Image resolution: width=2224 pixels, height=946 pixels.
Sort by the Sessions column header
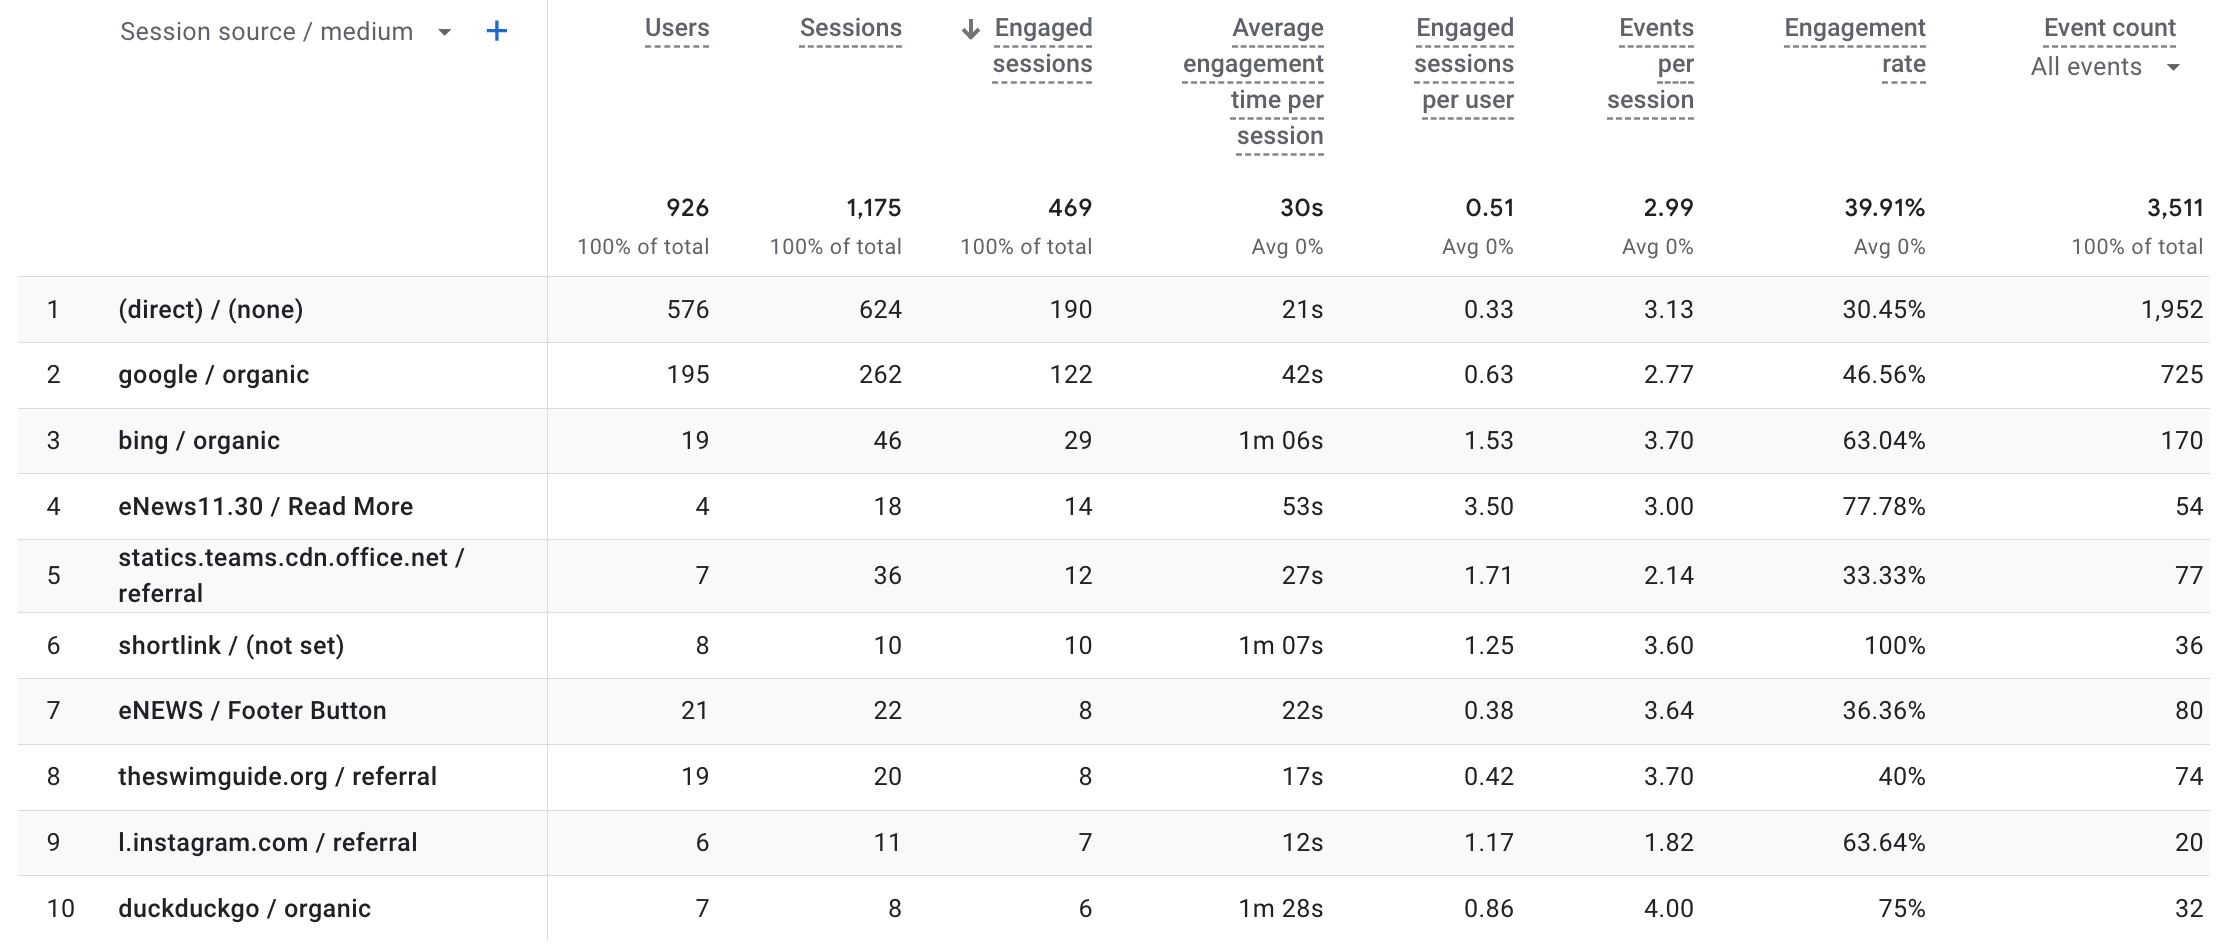coord(850,29)
